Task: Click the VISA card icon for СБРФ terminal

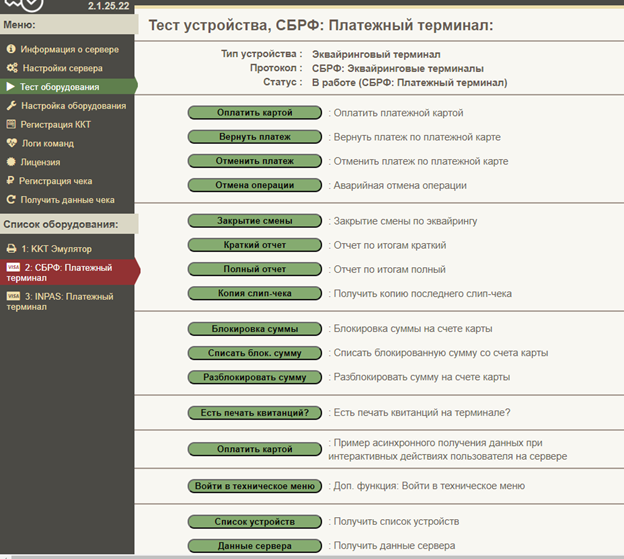Action: 13,267
